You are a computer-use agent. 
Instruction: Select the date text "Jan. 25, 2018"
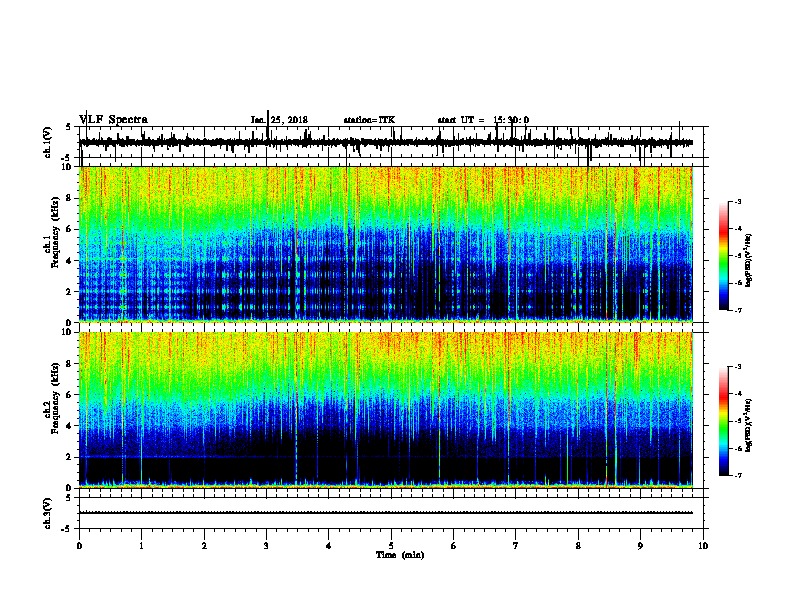[x=279, y=120]
